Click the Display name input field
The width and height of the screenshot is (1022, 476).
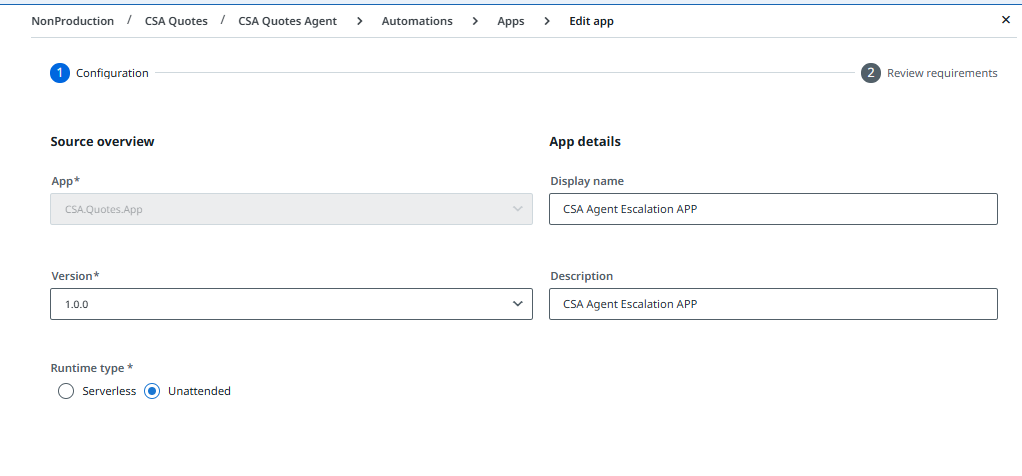tap(772, 209)
